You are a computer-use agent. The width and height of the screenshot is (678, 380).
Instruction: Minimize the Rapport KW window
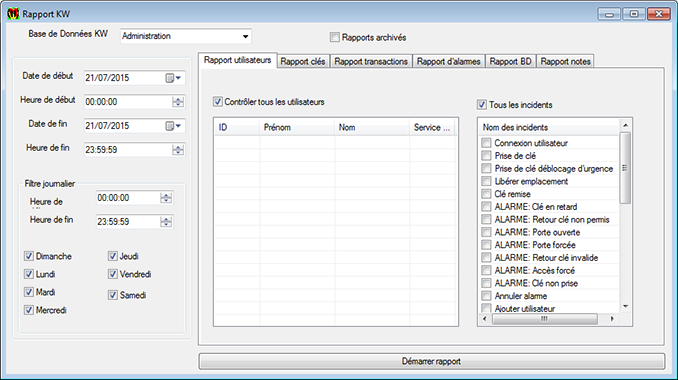pos(609,14)
